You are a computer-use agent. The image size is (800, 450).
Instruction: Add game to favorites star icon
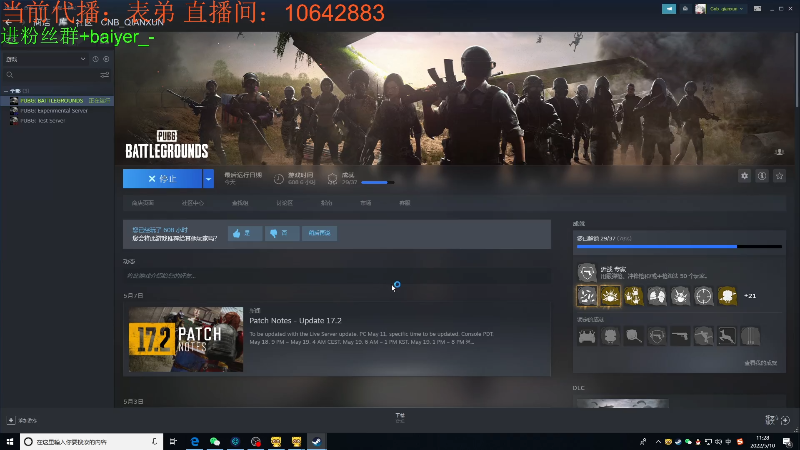click(779, 176)
